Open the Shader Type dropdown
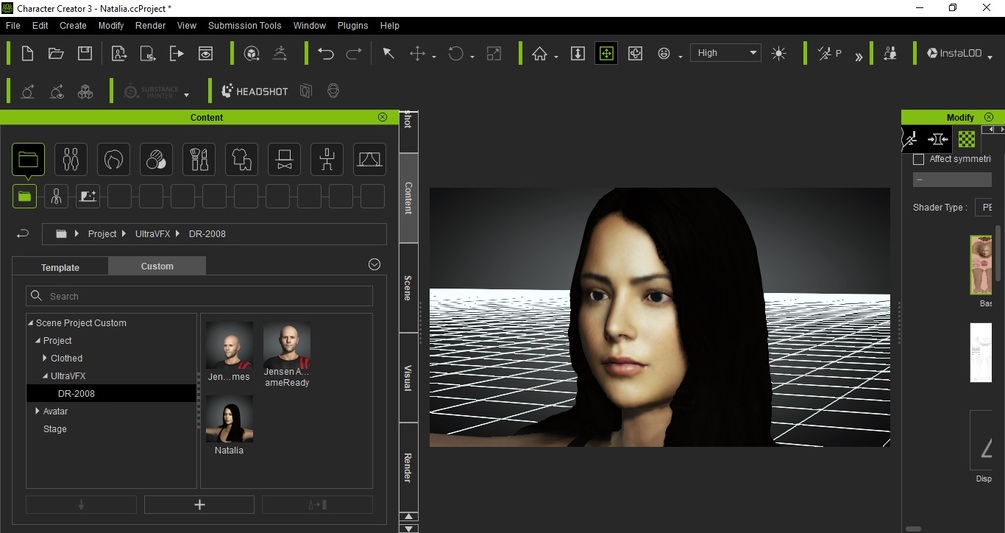The height and width of the screenshot is (533, 1005). click(x=983, y=208)
